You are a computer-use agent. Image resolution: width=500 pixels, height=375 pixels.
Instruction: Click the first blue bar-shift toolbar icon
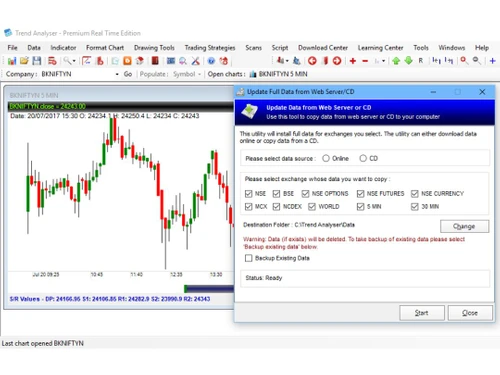[436, 60]
